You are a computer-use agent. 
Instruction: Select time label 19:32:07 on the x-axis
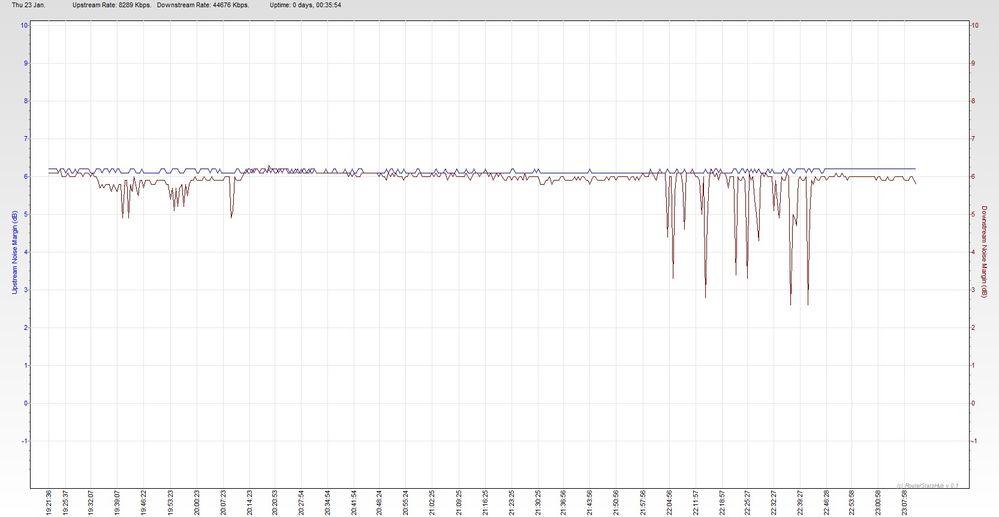[x=90, y=502]
